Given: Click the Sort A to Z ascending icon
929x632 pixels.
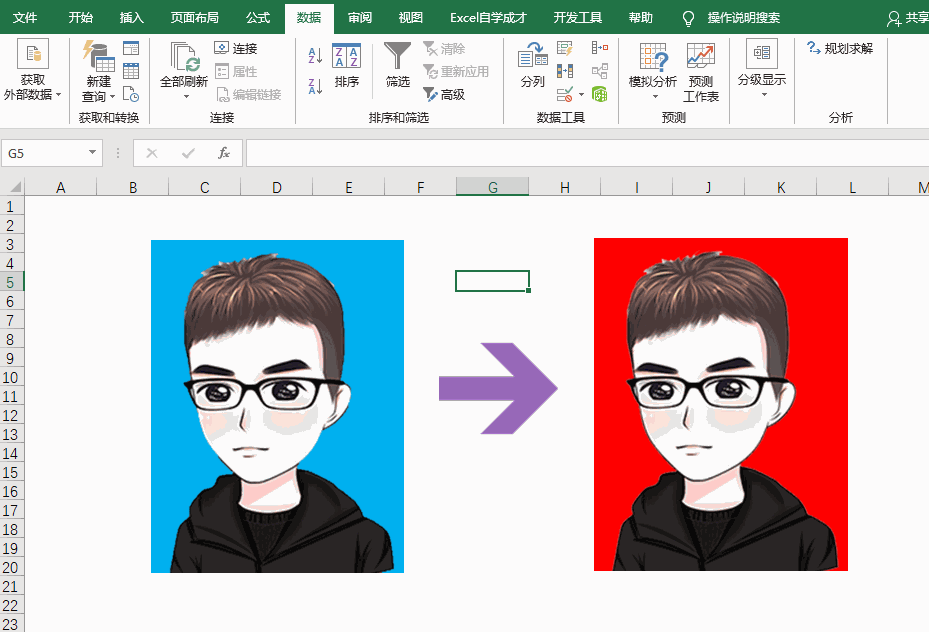Looking at the screenshot, I should 315,56.
